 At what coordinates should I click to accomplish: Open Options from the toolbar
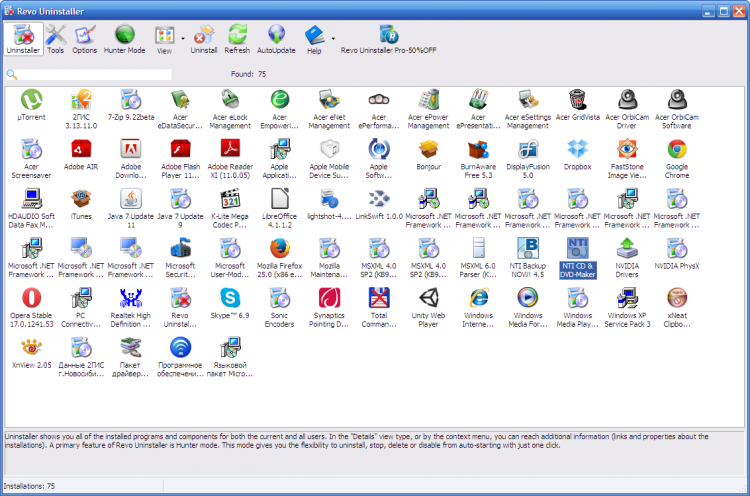(85, 39)
